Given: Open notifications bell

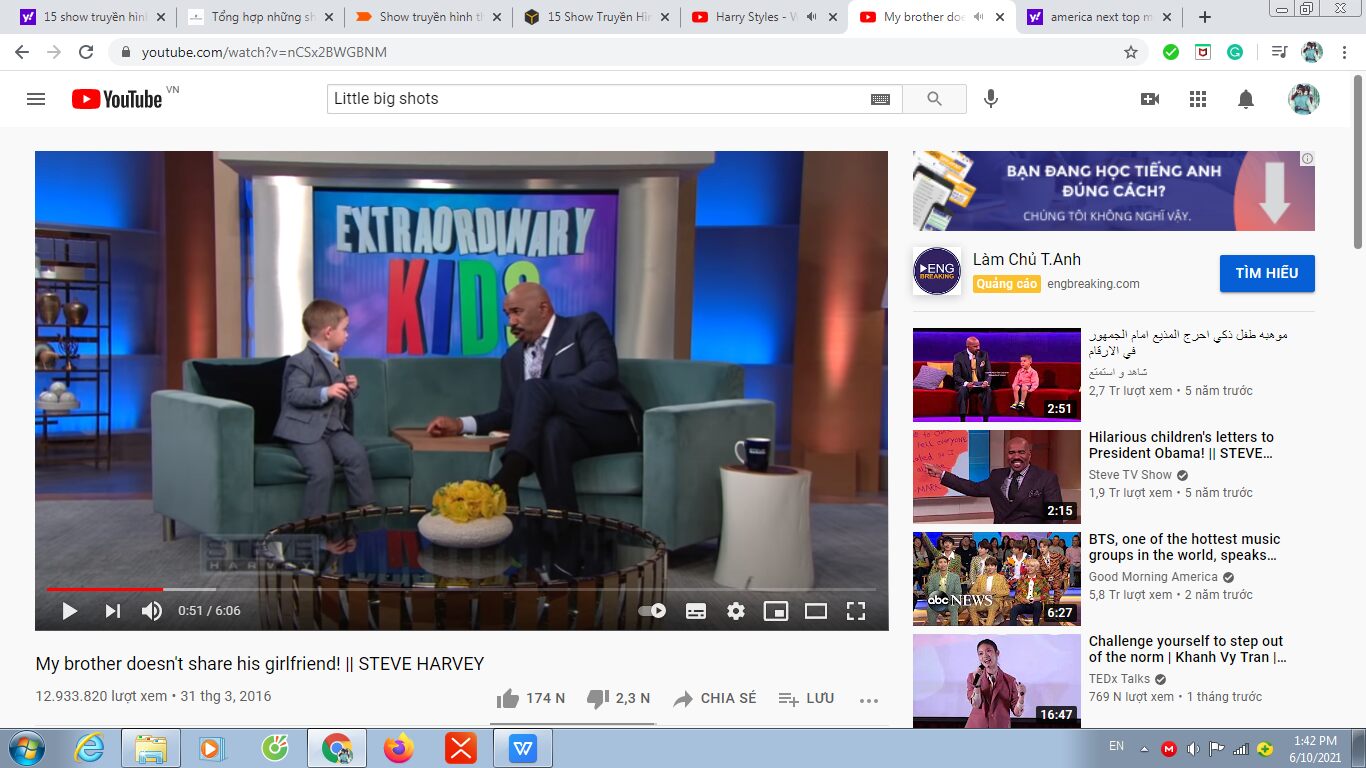Looking at the screenshot, I should [1246, 99].
